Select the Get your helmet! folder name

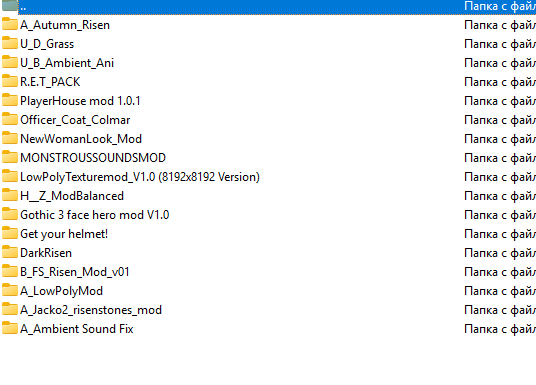[x=64, y=234]
